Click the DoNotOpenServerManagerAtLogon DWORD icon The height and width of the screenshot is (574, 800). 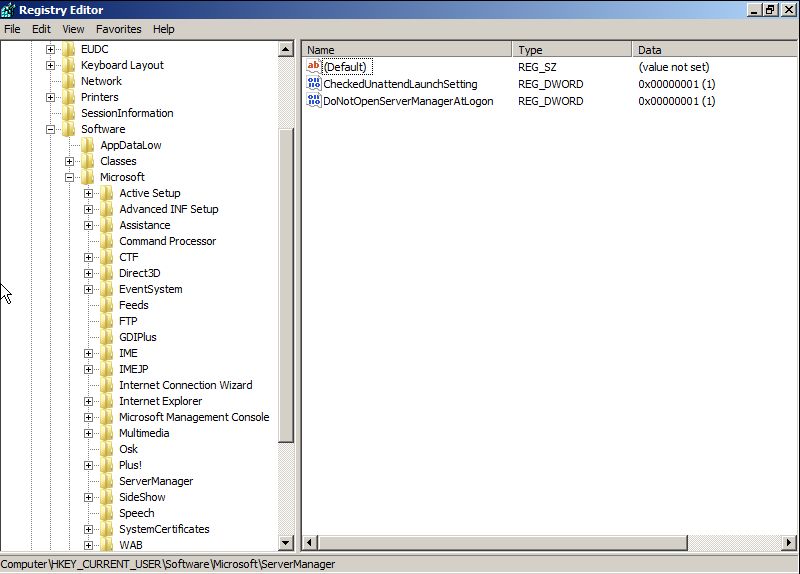coord(313,101)
